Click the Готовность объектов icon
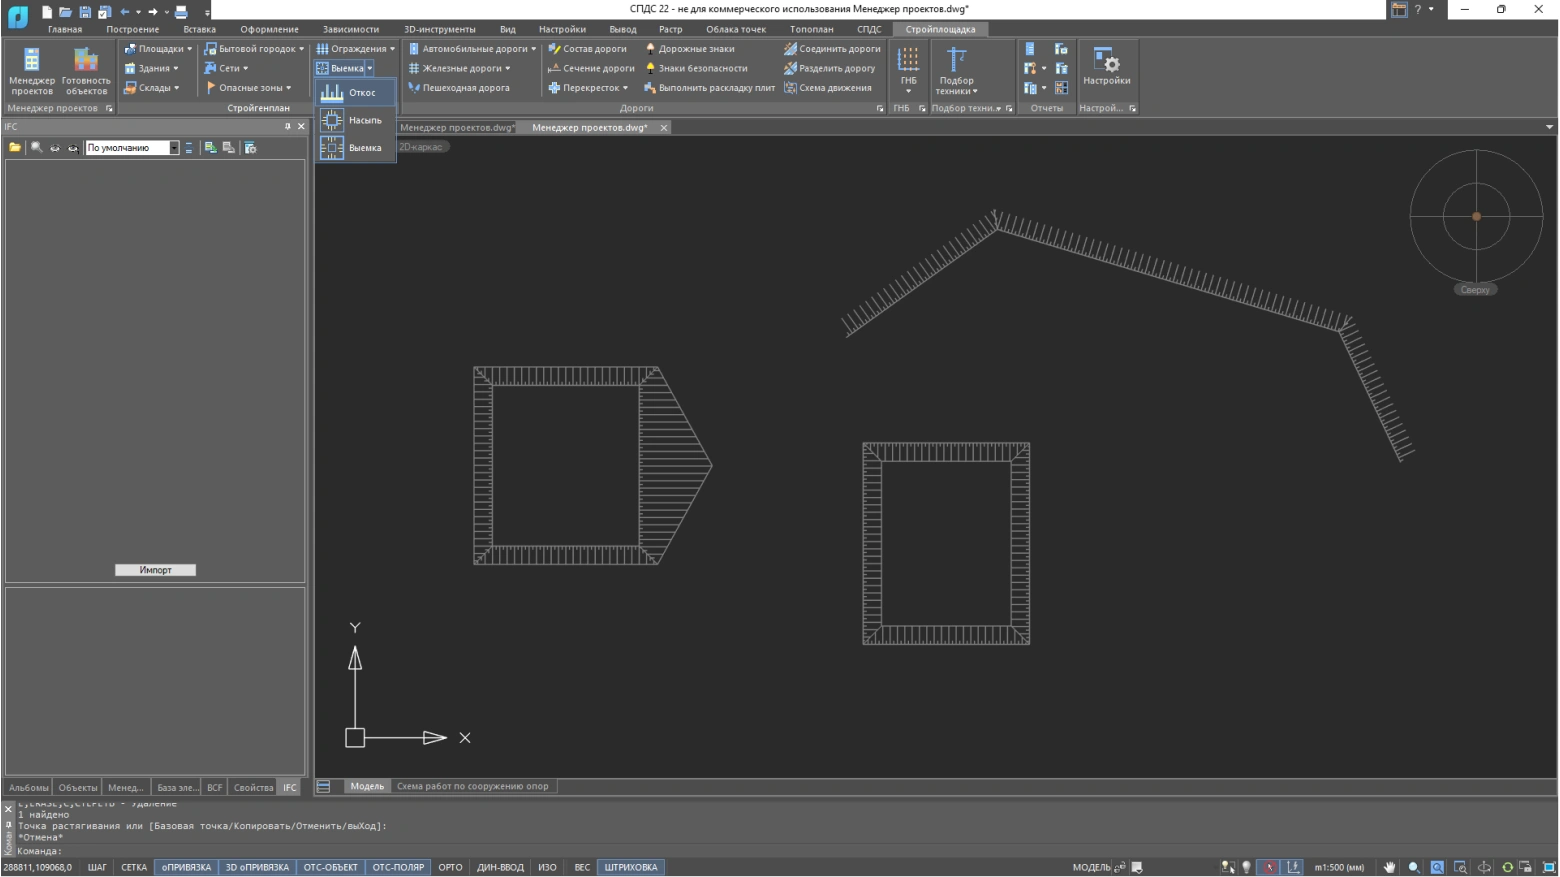This screenshot has height=877, width=1560. click(x=86, y=70)
